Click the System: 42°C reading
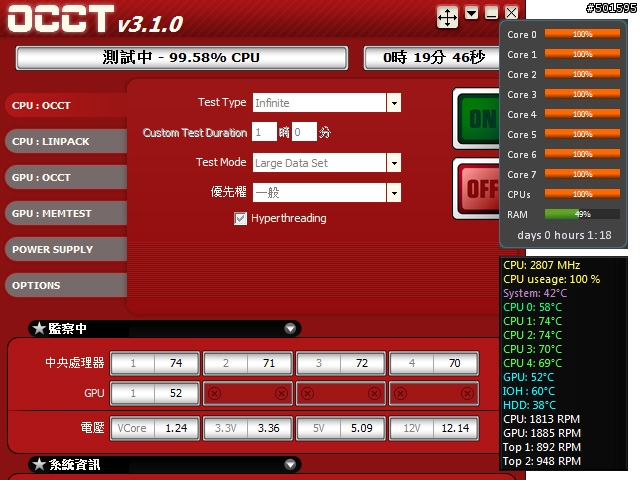Viewport: 640px width, 480px height. pos(535,293)
